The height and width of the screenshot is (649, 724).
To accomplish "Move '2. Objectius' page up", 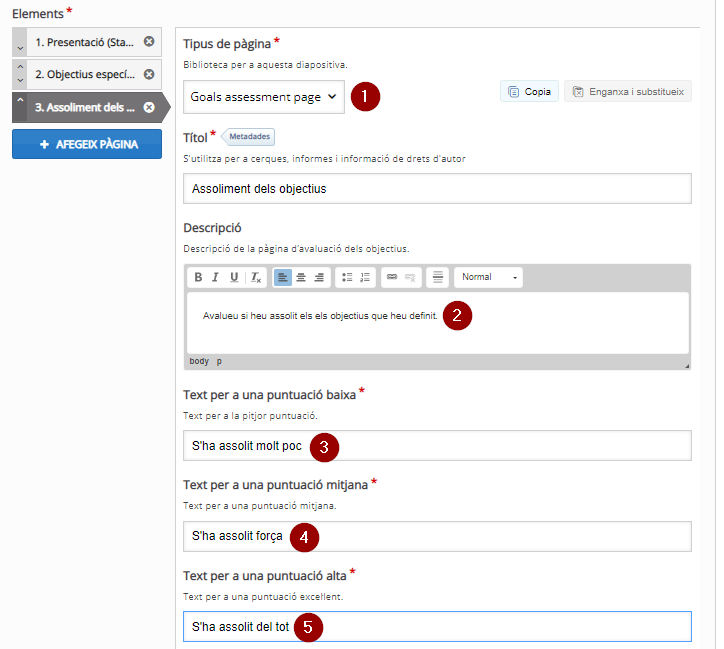I will pyautogui.click(x=20, y=66).
